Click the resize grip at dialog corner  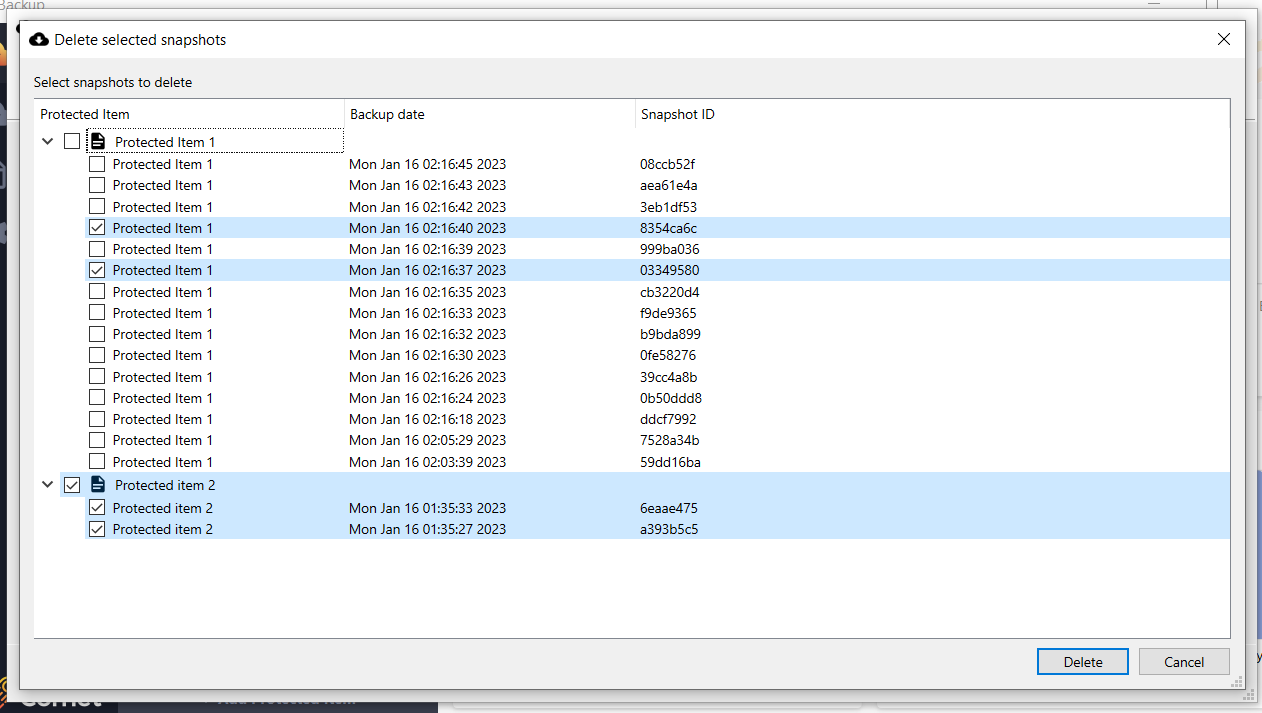1236,681
